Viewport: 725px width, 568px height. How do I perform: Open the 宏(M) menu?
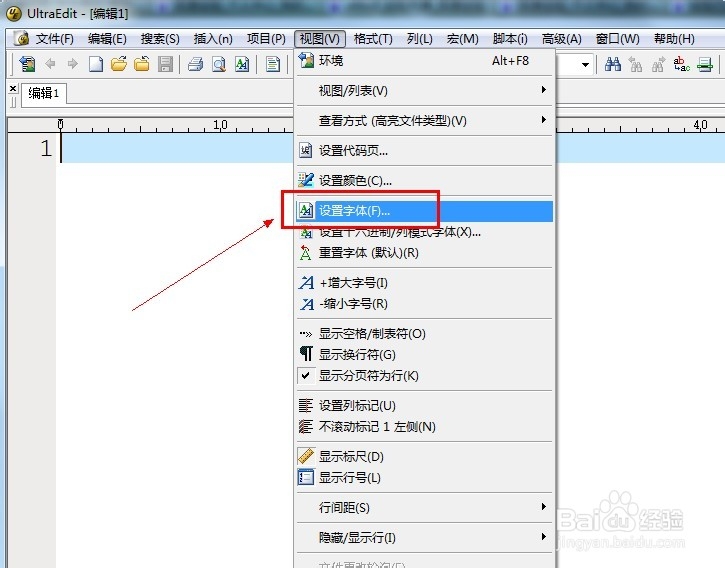click(462, 39)
